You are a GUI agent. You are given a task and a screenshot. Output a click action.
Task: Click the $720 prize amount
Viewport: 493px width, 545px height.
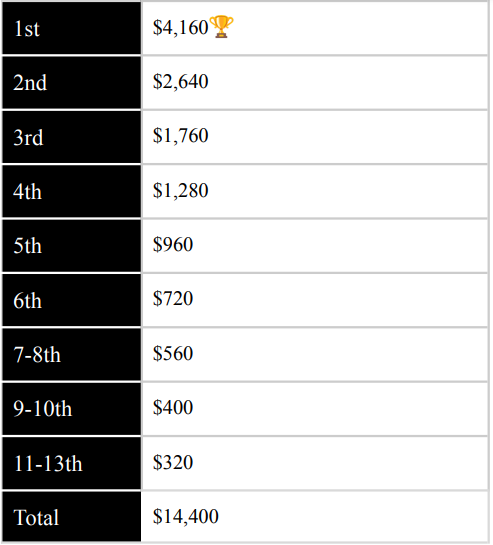173,299
